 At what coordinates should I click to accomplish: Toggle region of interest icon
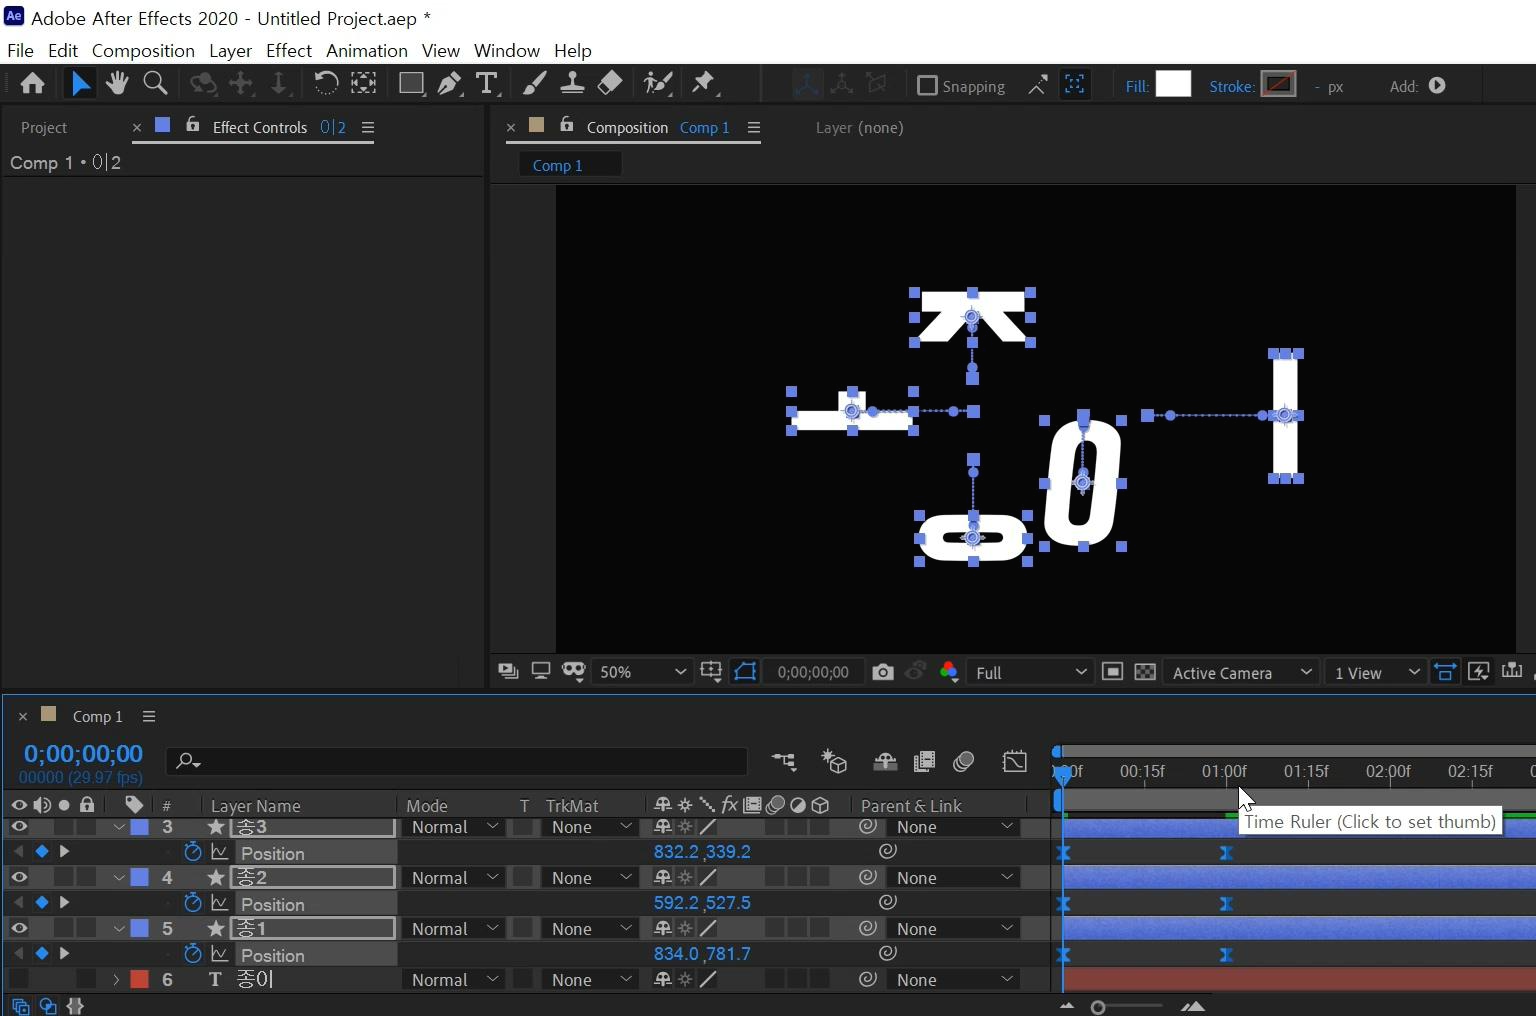(x=1112, y=672)
